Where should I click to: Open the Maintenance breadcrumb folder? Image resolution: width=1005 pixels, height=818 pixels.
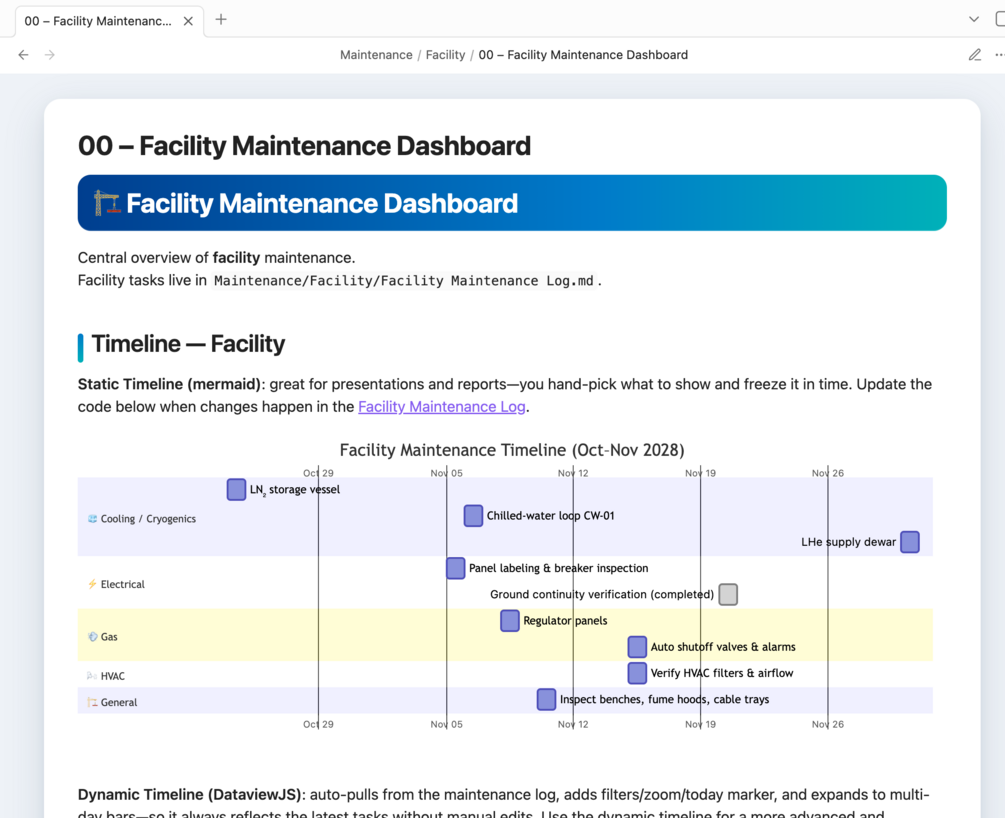tap(376, 55)
